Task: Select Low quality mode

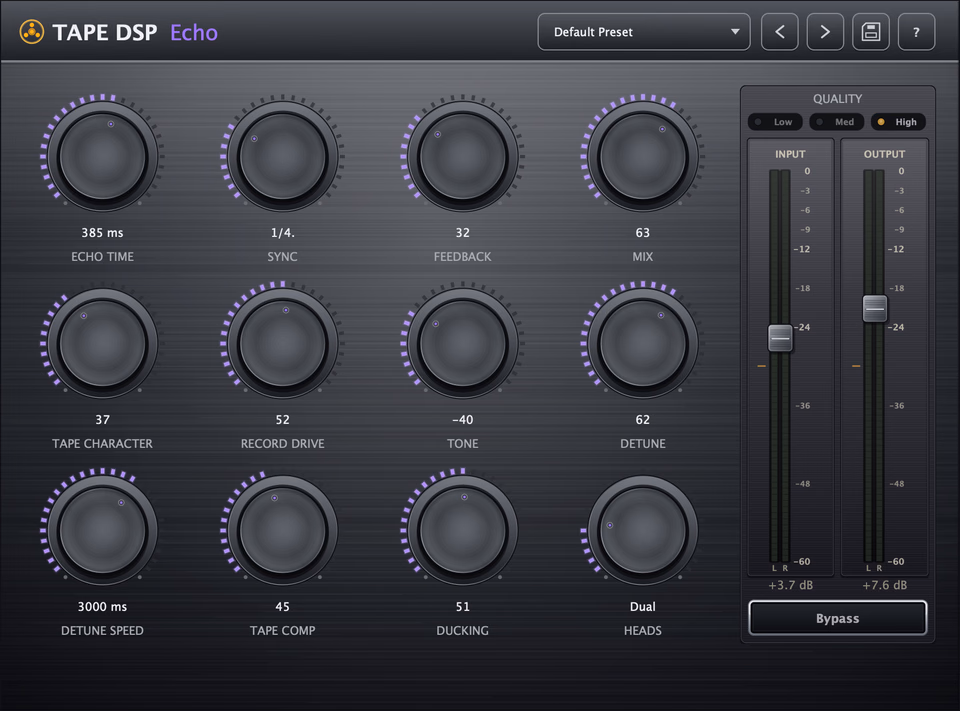Action: (775, 122)
